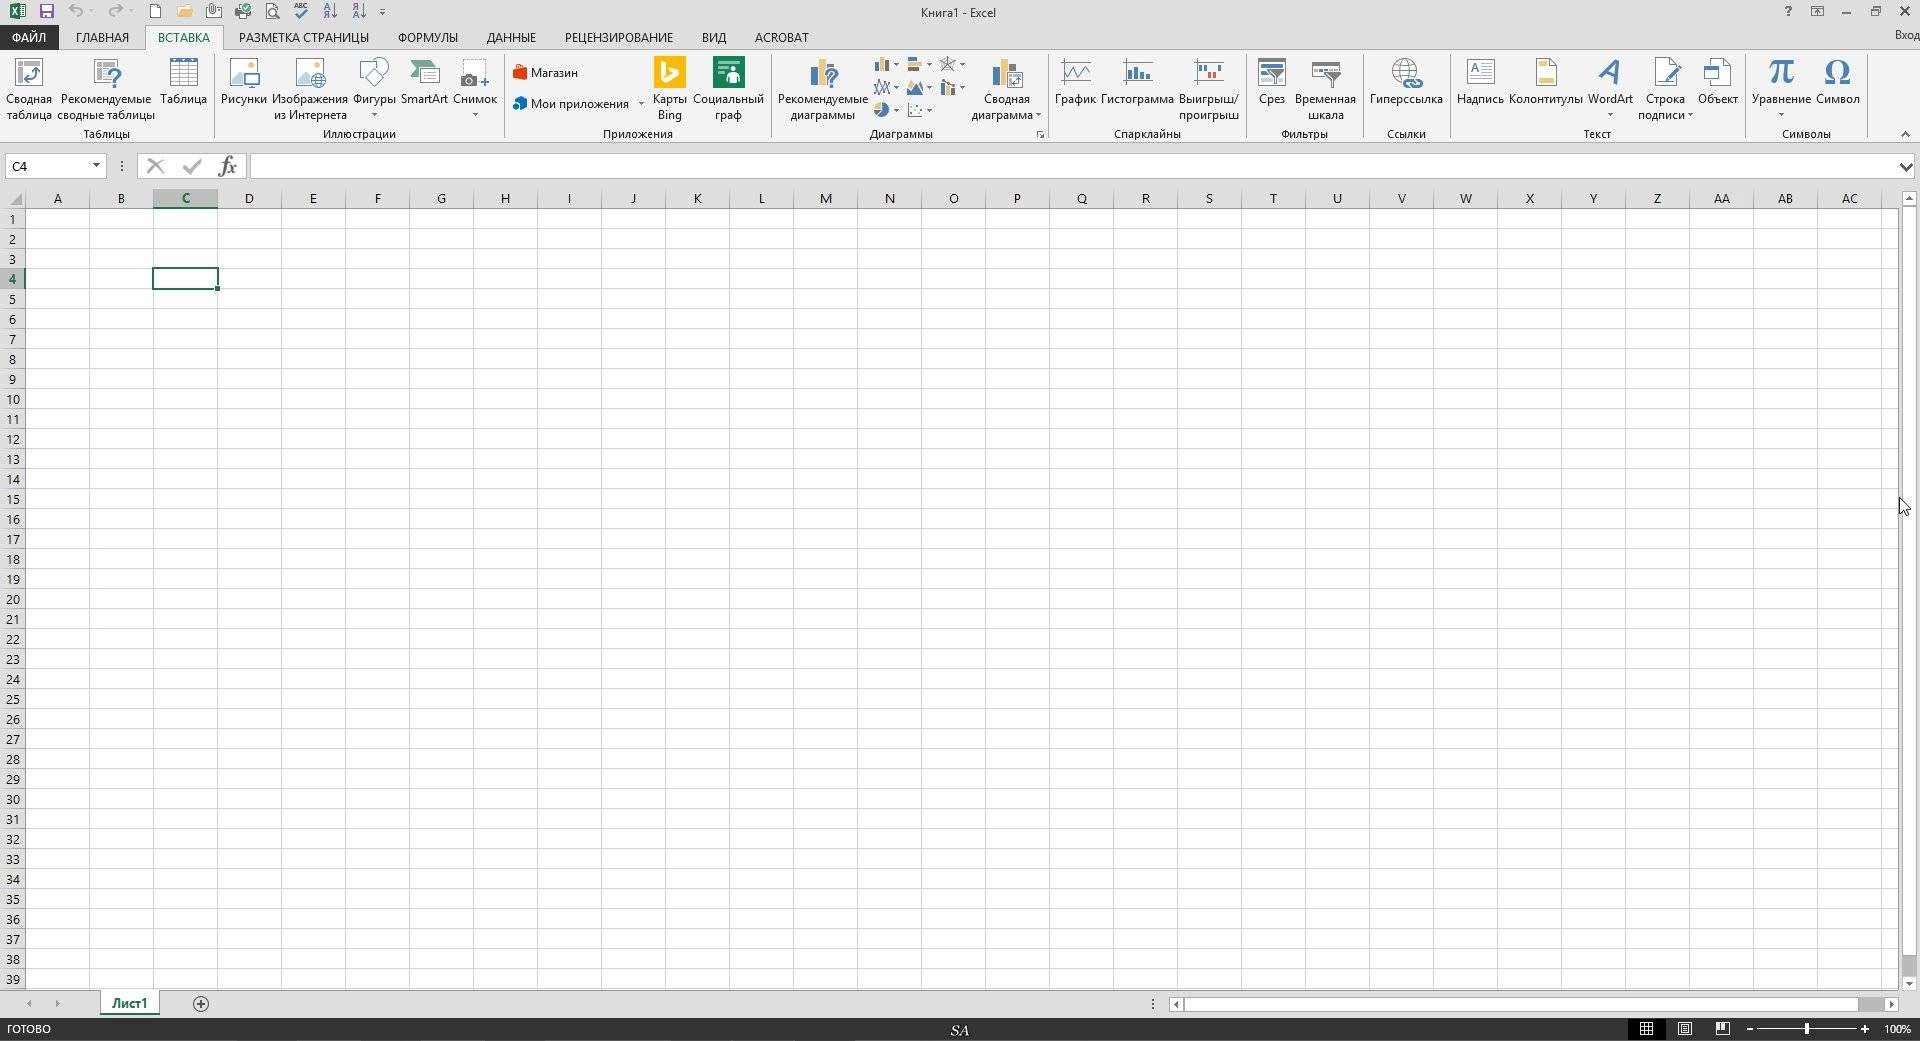Click the zoom slider handle

(1807, 1029)
